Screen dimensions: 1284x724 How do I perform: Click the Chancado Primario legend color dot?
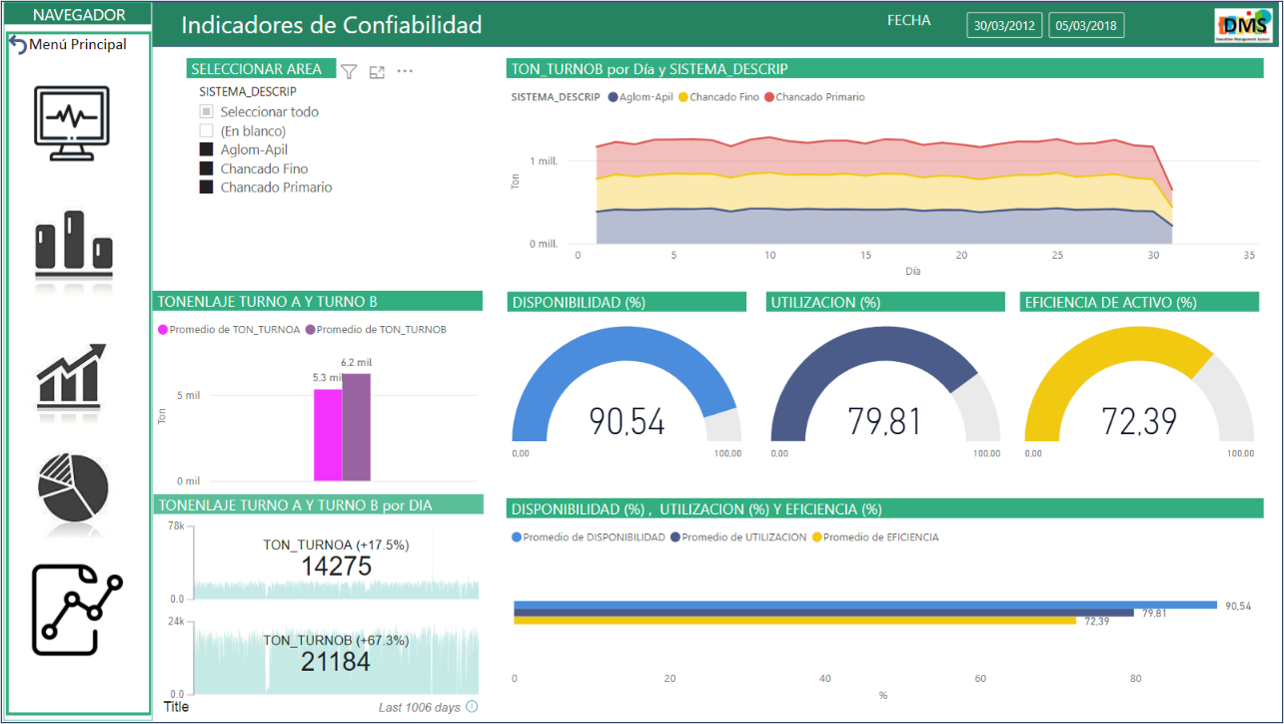[769, 97]
